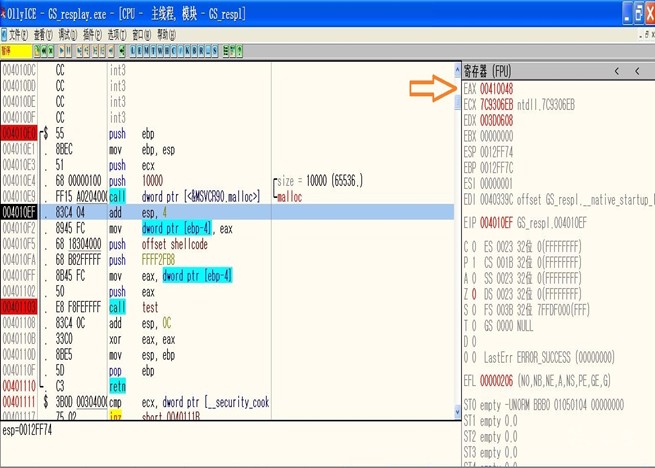Run the program with the play icon
Screen dimensions: 655x468
(x=61, y=51)
